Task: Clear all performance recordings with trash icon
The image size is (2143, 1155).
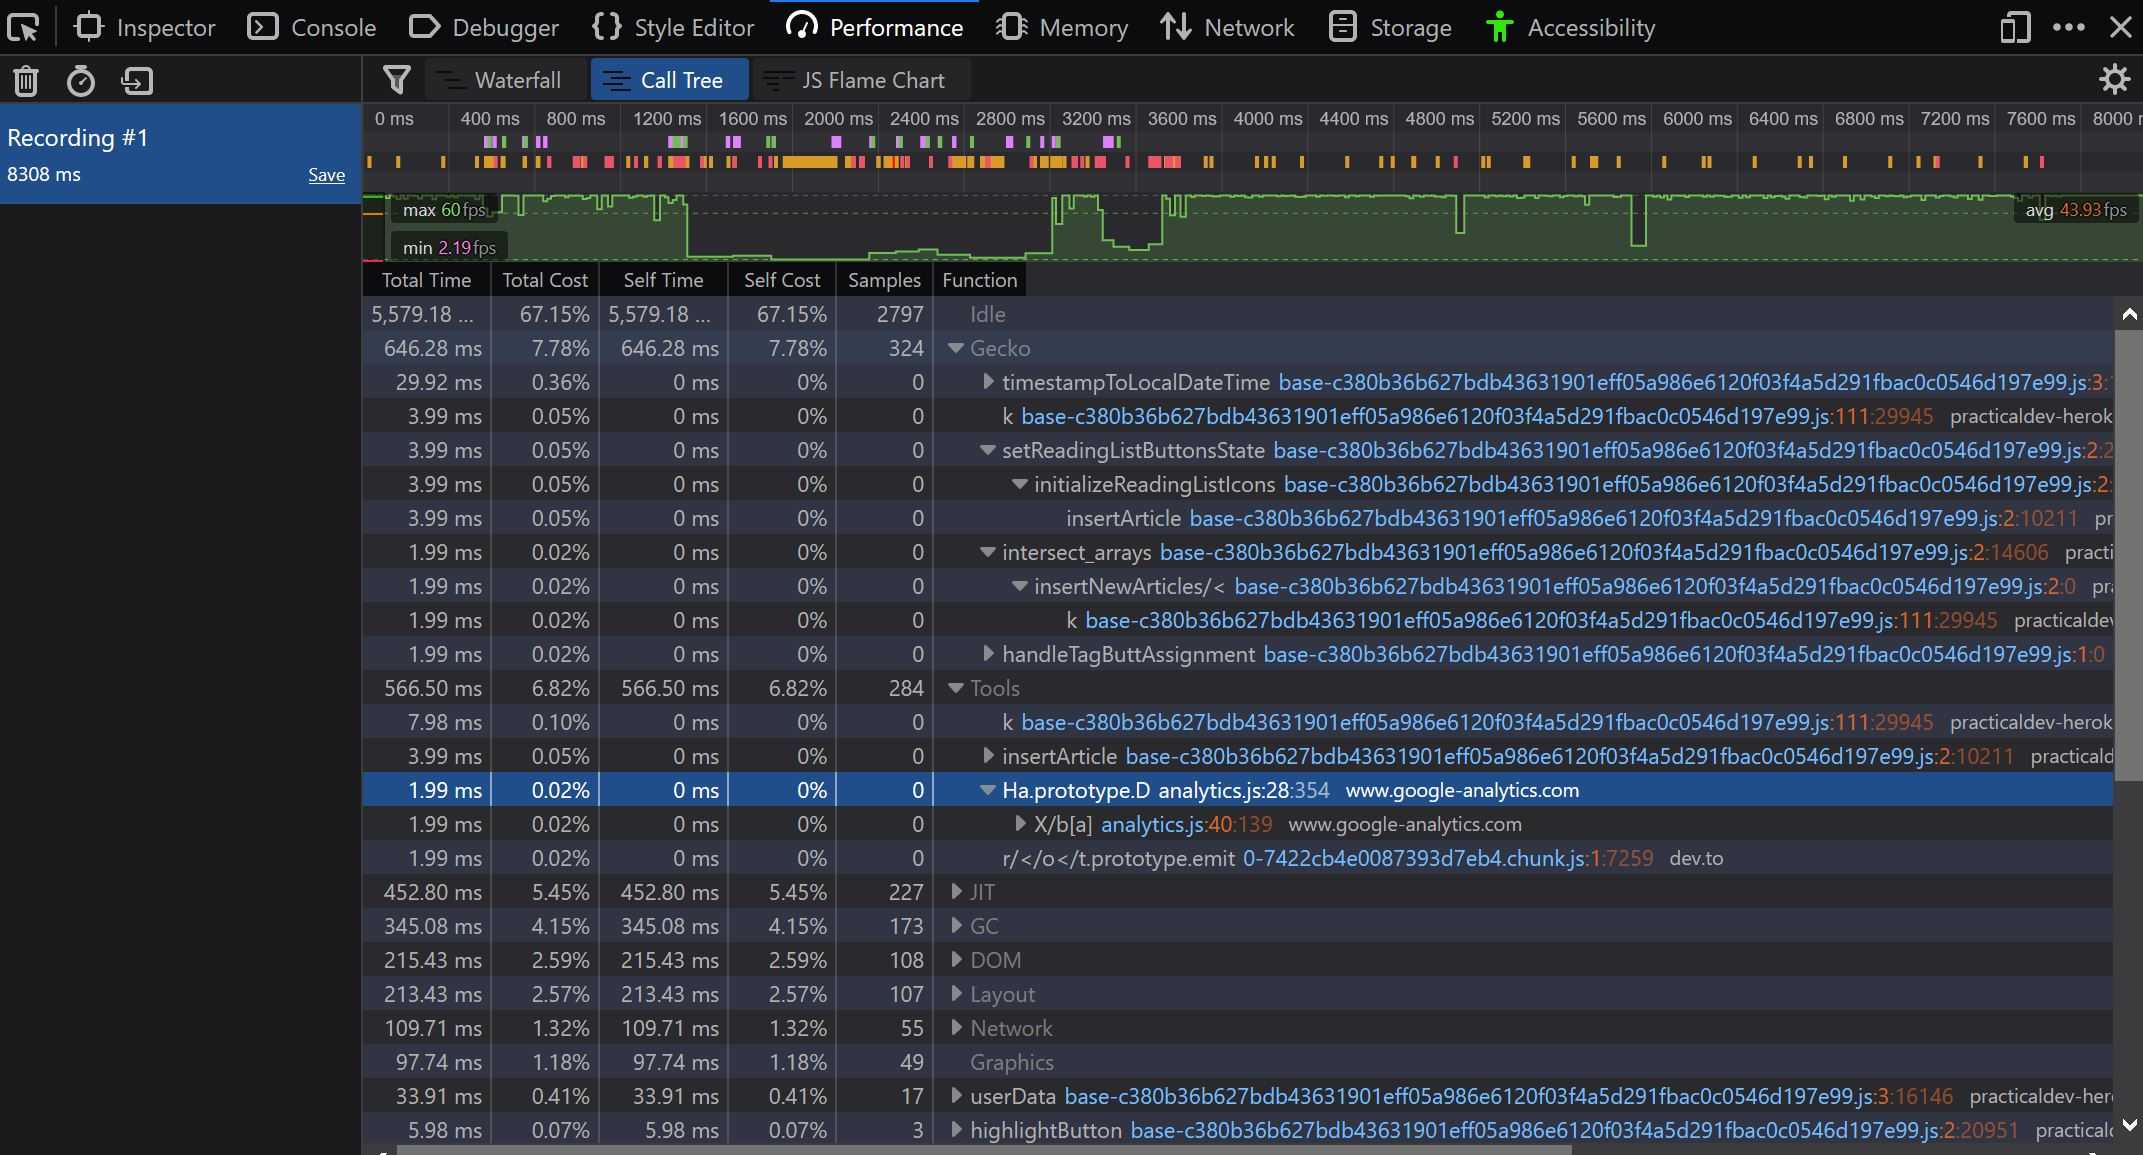Action: click(25, 81)
